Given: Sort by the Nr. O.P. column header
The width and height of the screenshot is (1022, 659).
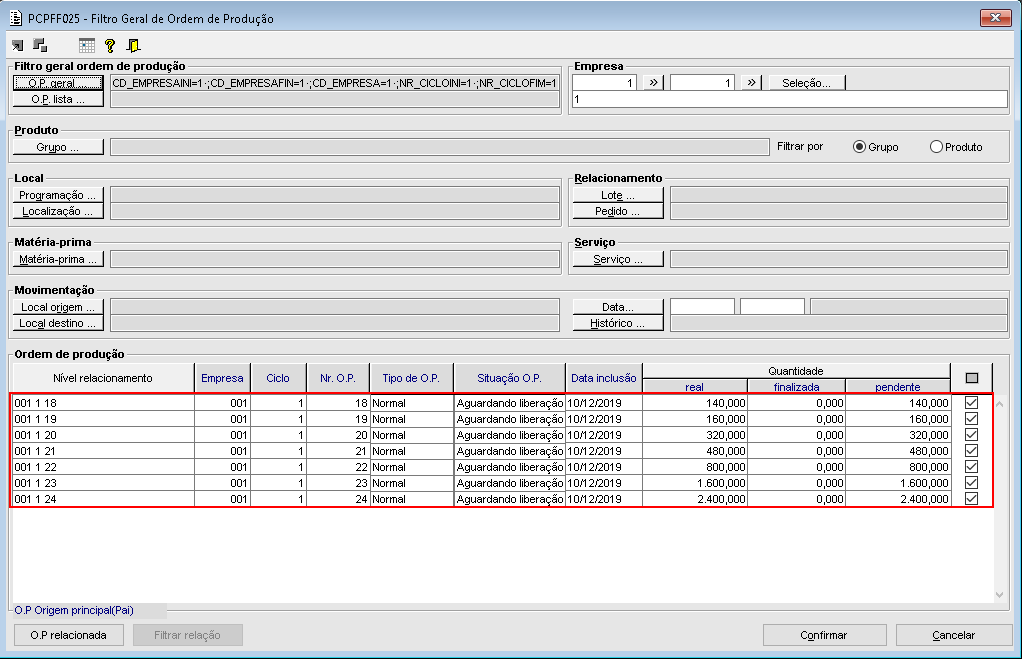Looking at the screenshot, I should [x=338, y=378].
